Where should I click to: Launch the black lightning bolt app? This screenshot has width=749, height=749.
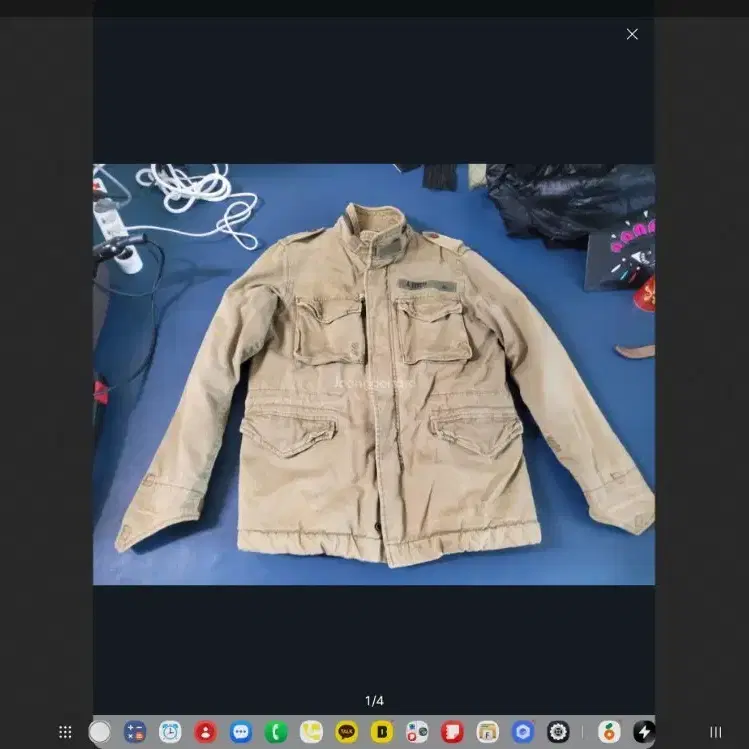[644, 732]
